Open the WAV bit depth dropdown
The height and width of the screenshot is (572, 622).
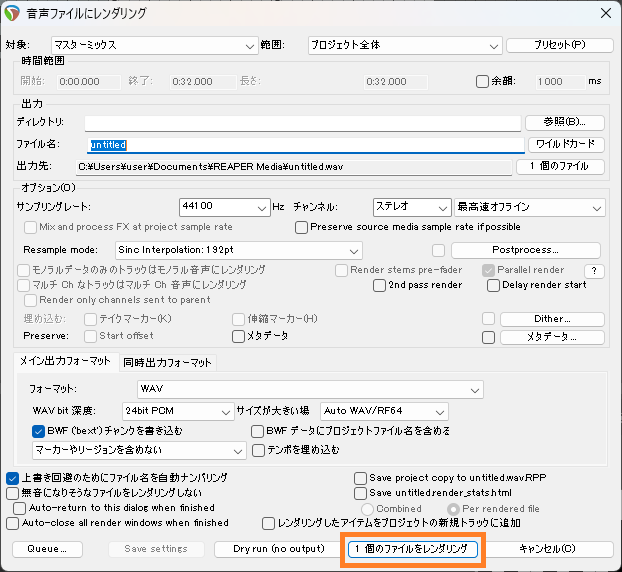177,411
